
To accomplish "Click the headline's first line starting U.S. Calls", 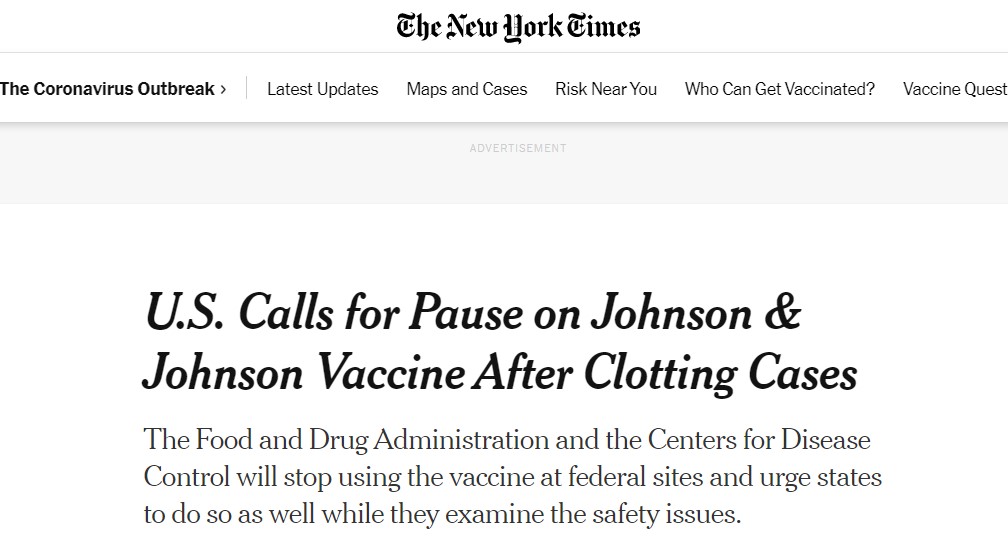I will point(472,314).
